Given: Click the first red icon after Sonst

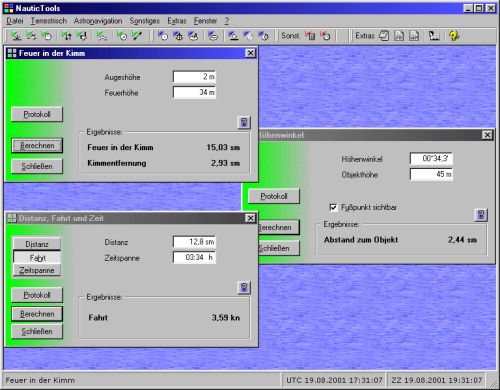Looking at the screenshot, I should 310,35.
